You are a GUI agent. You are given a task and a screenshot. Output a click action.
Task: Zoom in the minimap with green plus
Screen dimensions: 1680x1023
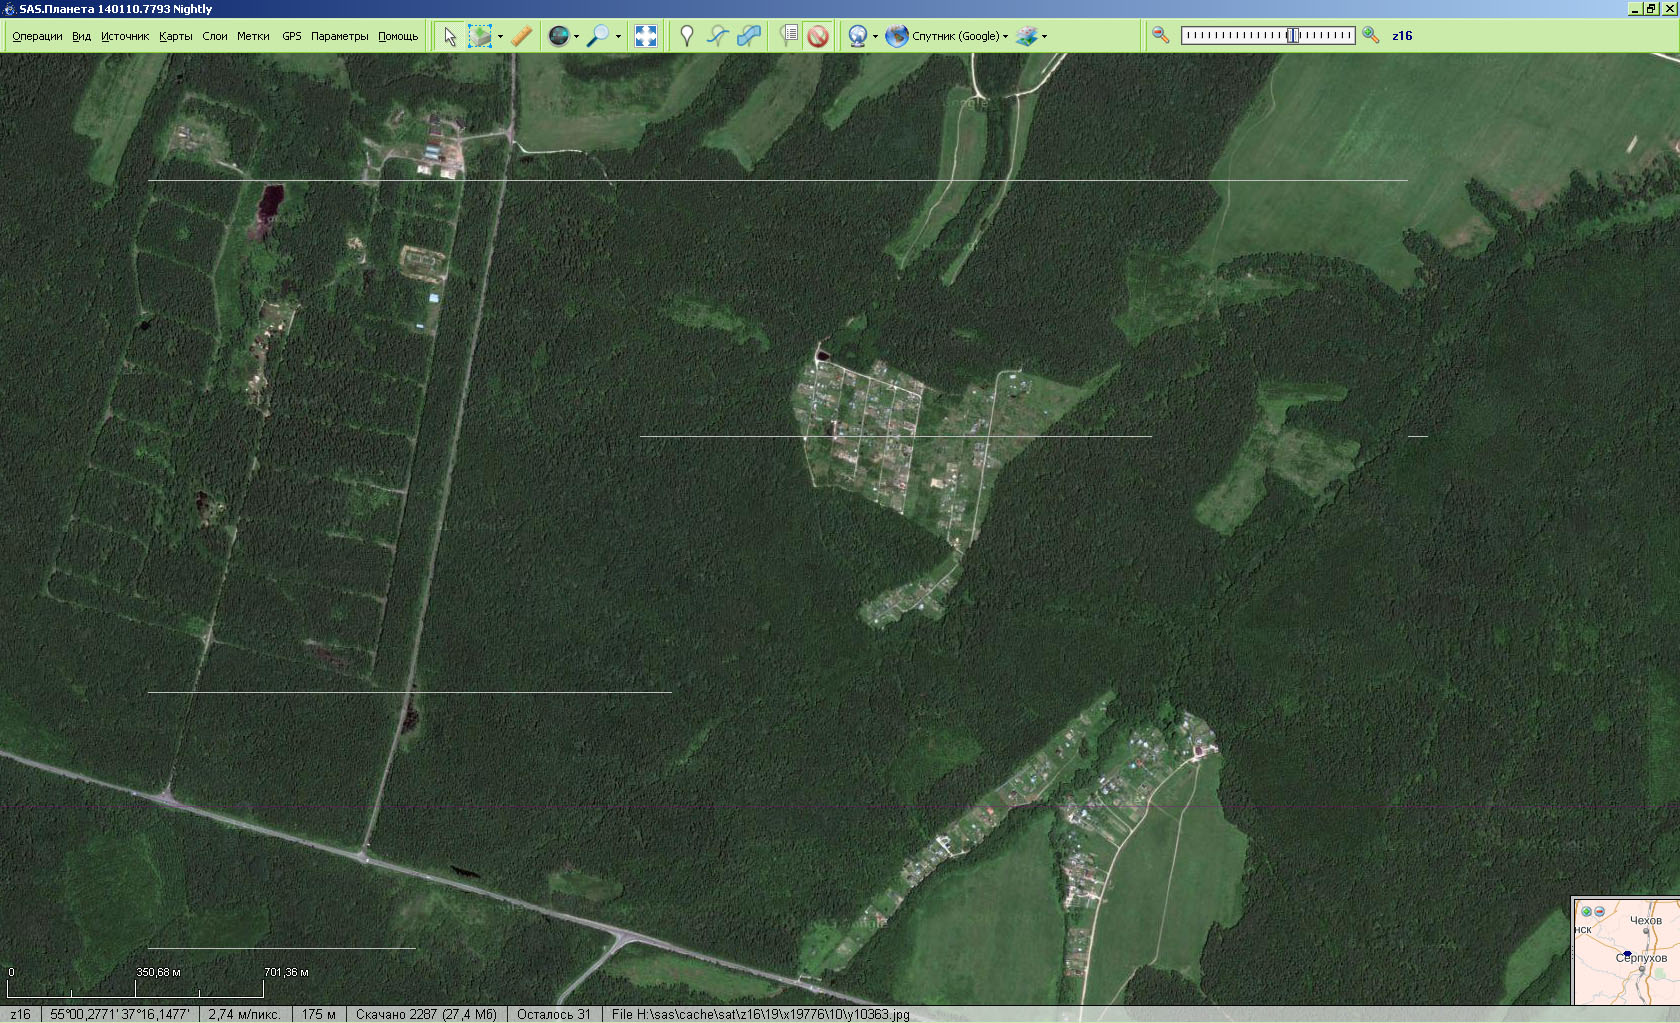point(1586,911)
